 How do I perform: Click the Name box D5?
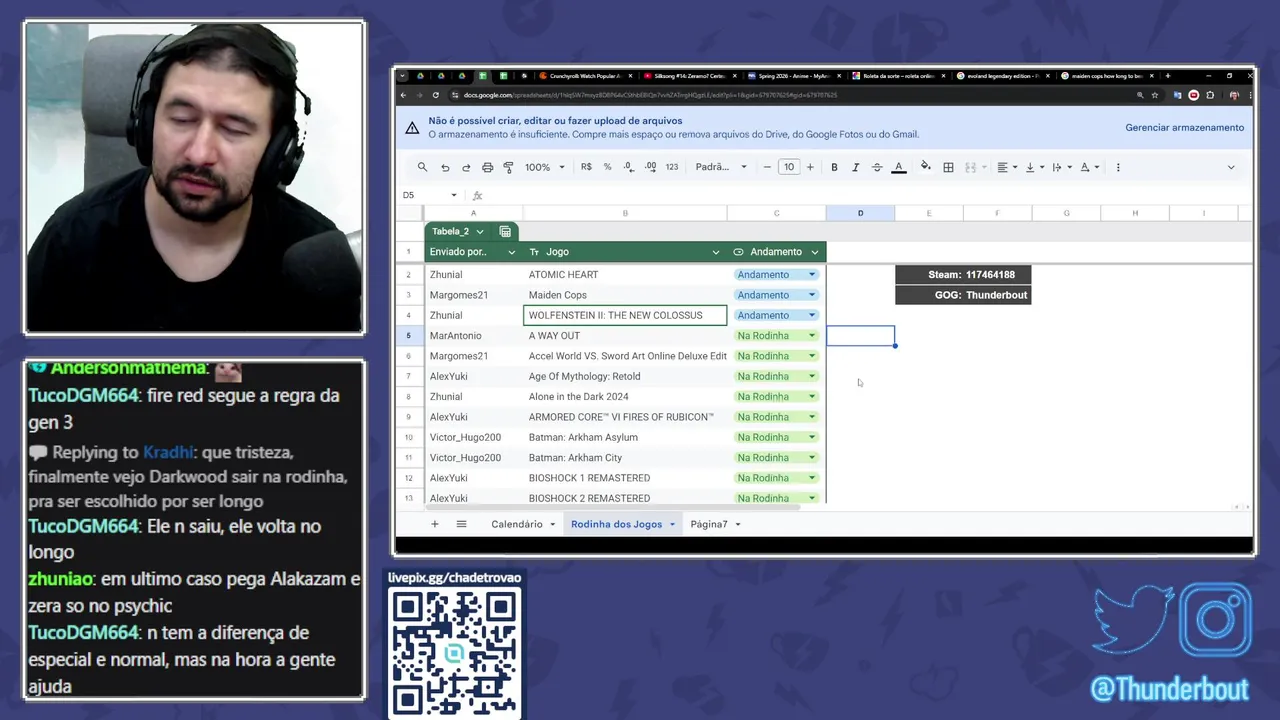click(430, 195)
